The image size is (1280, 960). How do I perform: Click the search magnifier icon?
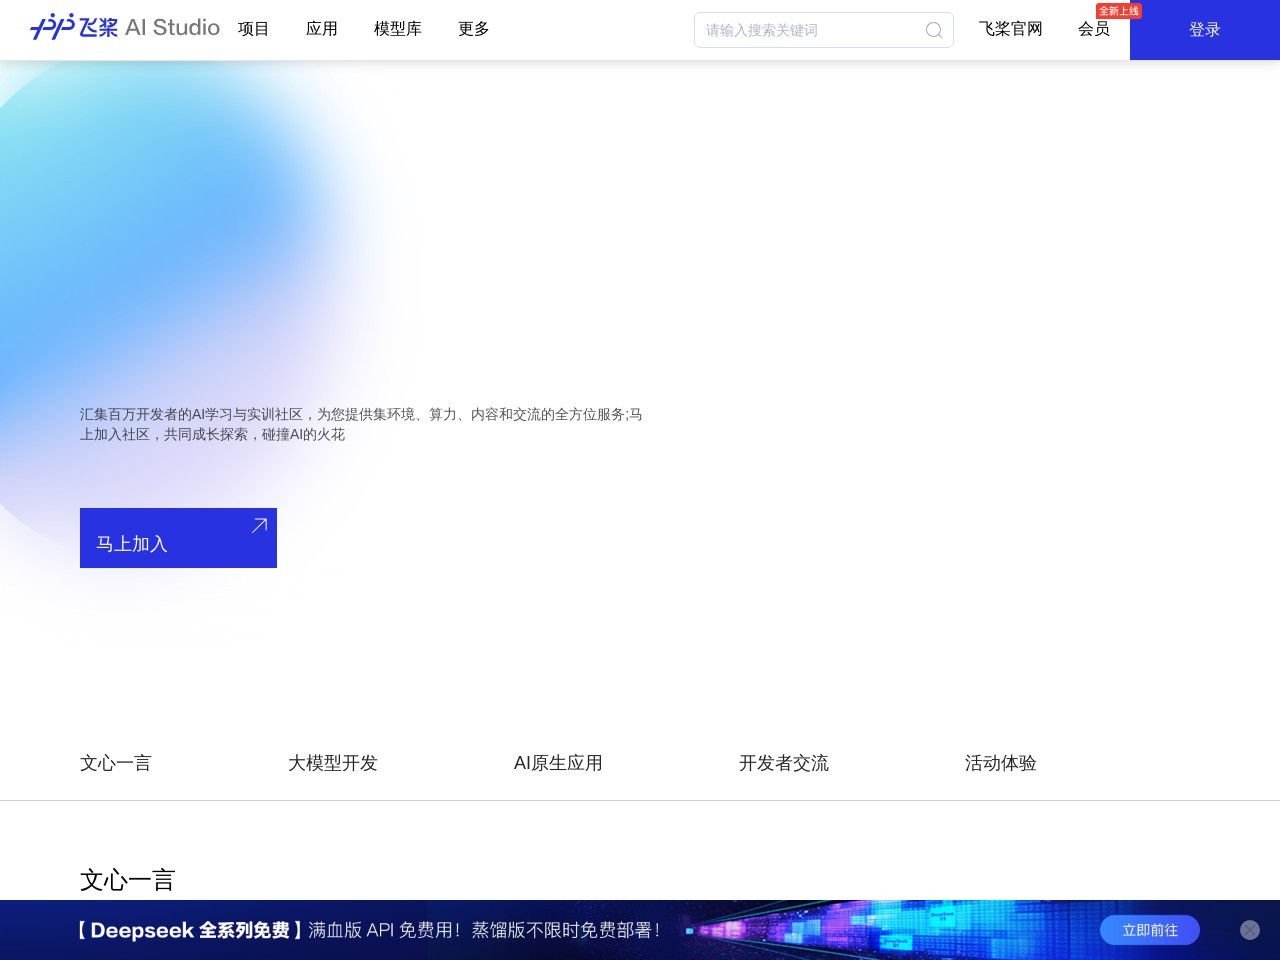pos(933,30)
